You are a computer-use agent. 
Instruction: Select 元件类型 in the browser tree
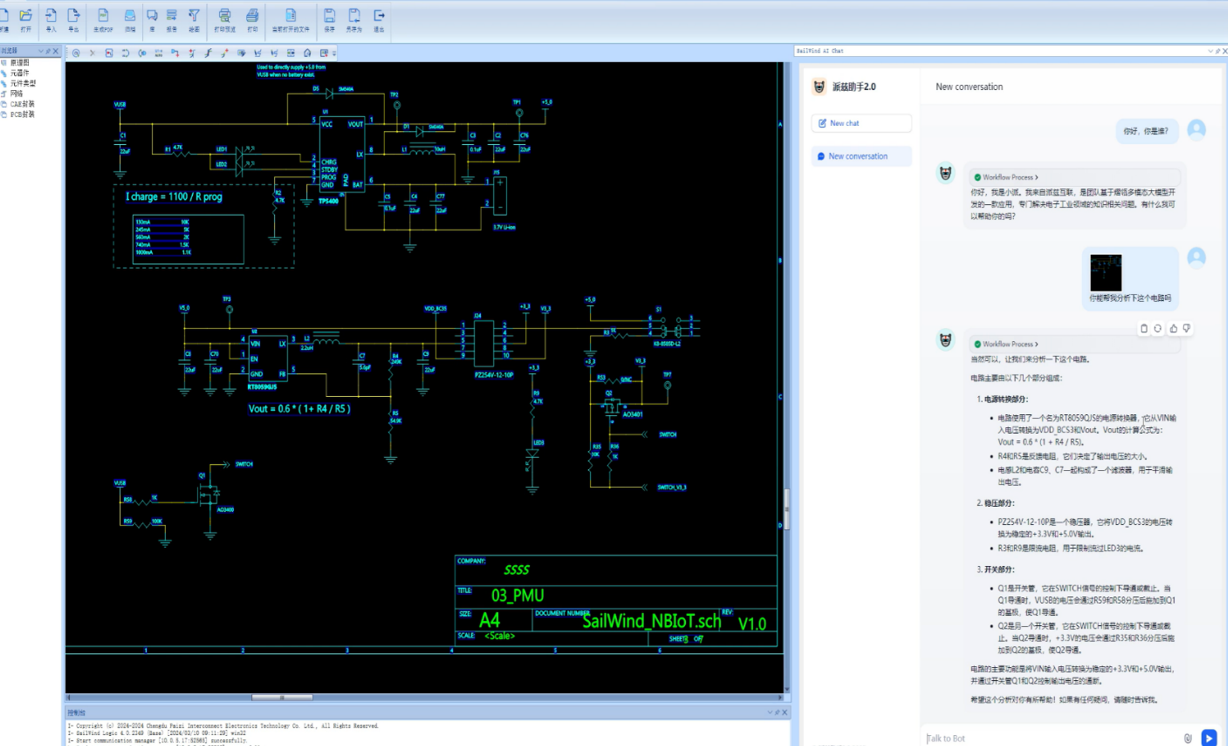23,83
